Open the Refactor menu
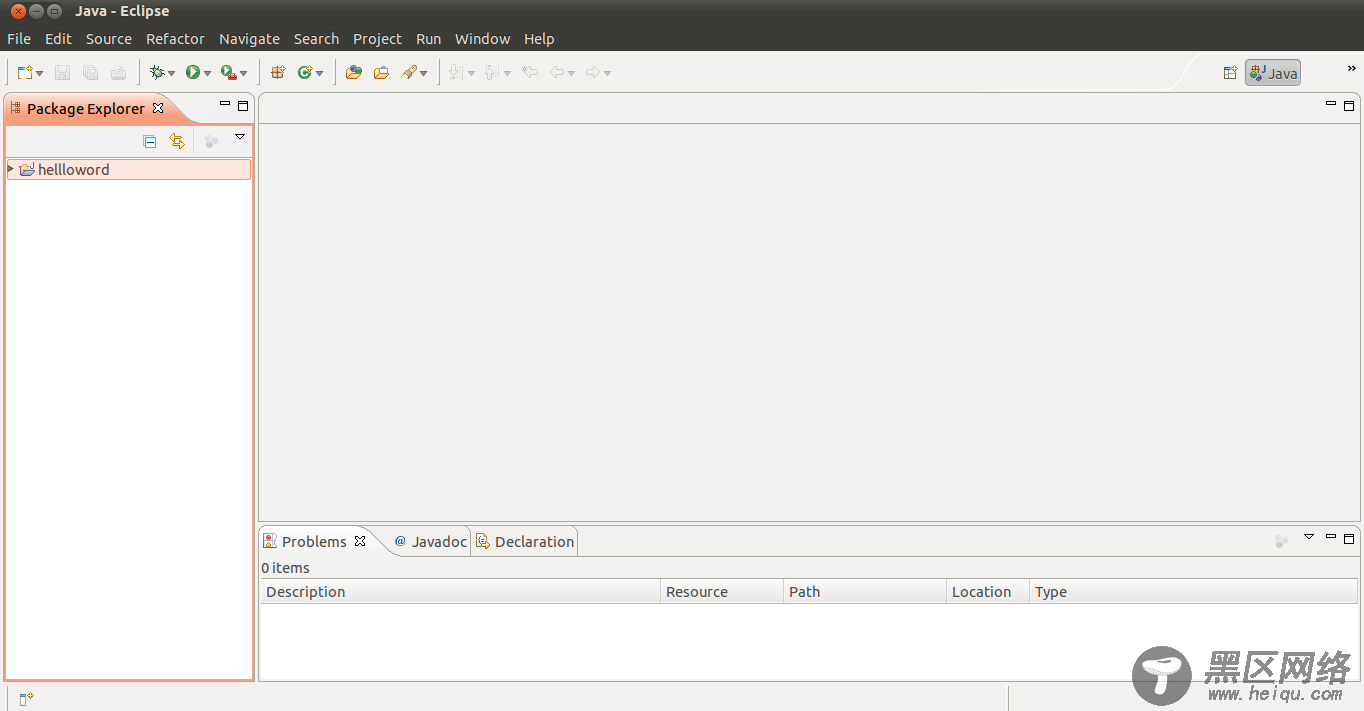Screen dimensions: 1364x711 (175, 39)
